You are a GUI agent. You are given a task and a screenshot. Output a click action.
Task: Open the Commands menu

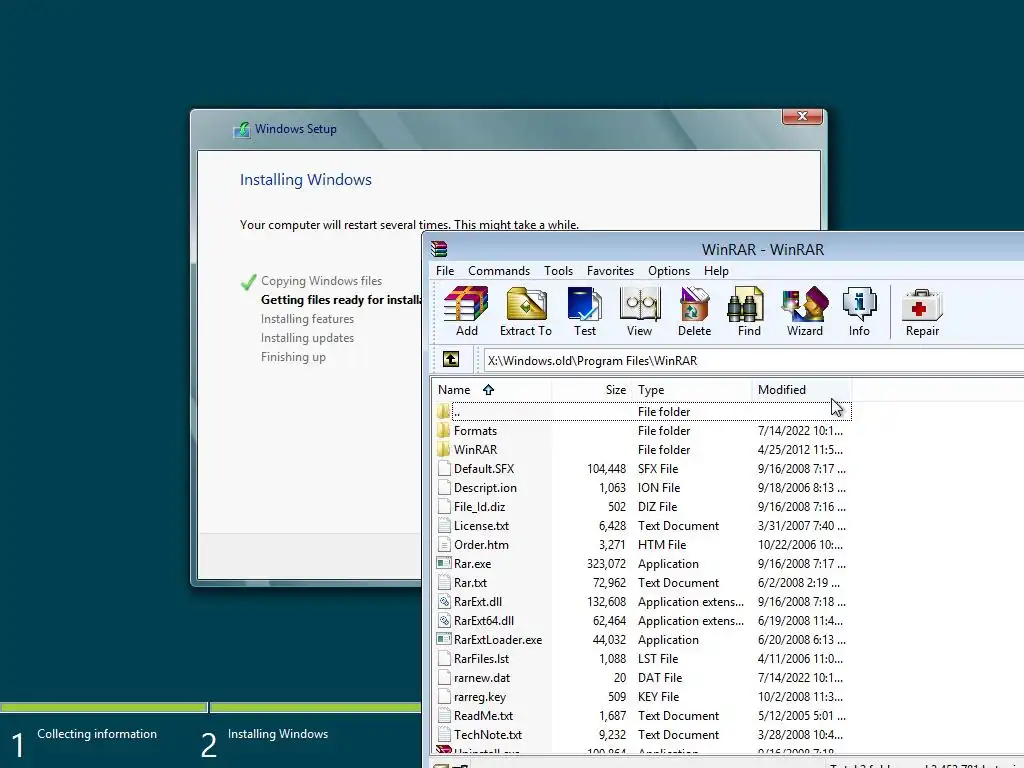click(499, 270)
